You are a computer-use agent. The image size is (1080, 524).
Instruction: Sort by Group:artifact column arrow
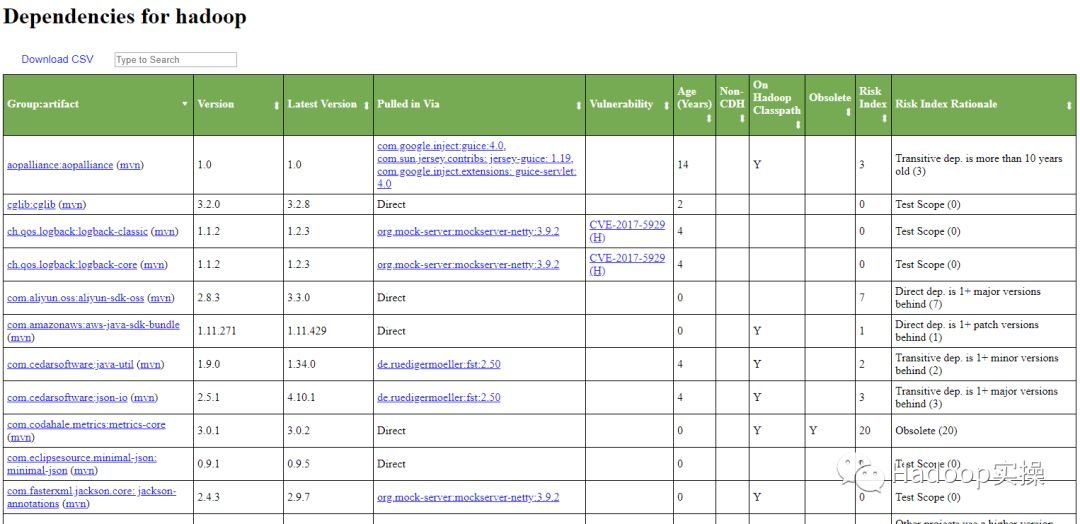(x=185, y=104)
